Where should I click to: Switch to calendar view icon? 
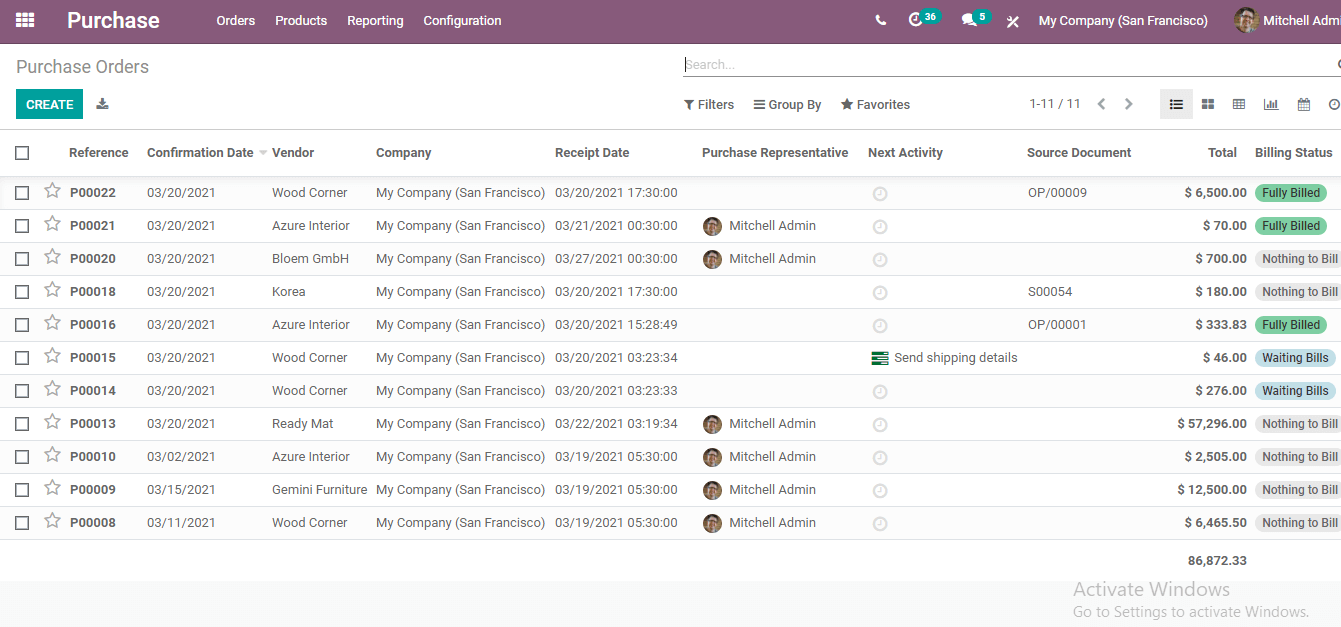[x=1303, y=104]
